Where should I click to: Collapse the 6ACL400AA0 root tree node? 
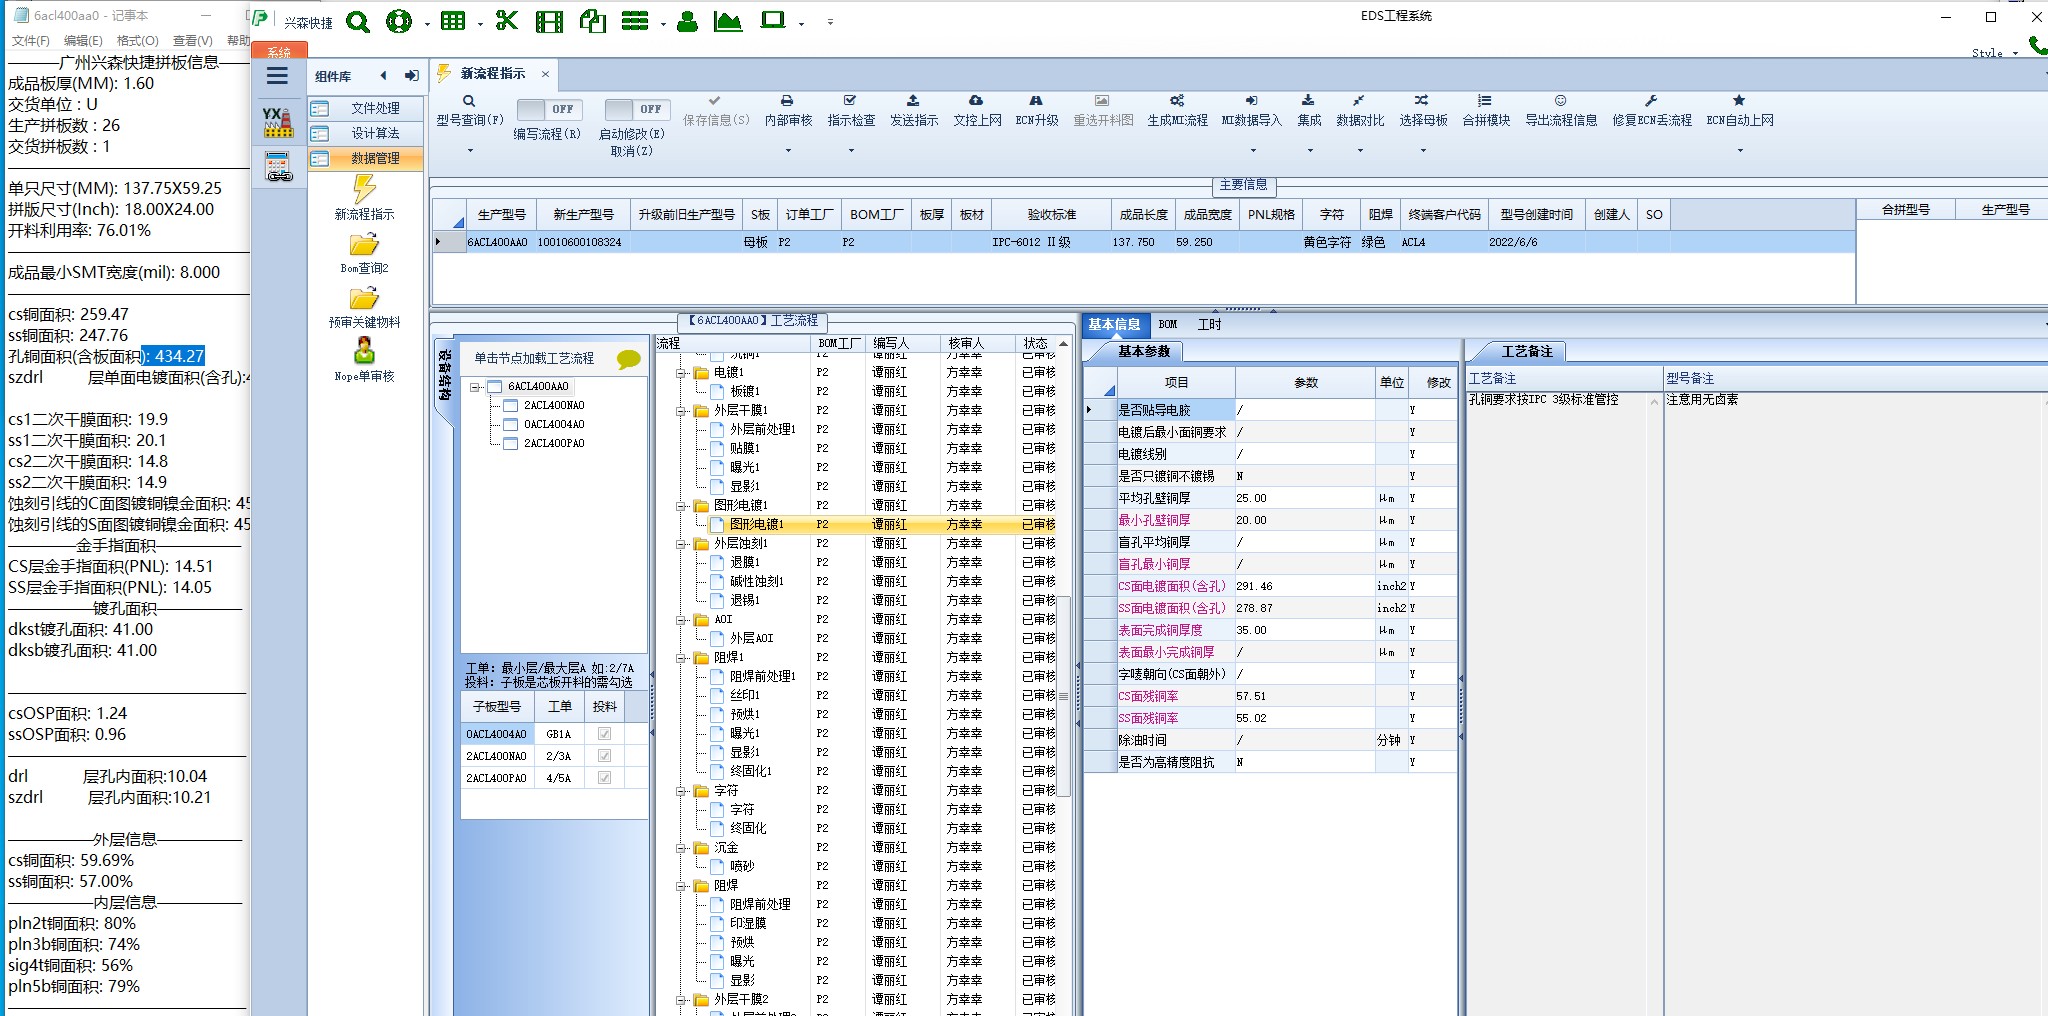coord(476,387)
